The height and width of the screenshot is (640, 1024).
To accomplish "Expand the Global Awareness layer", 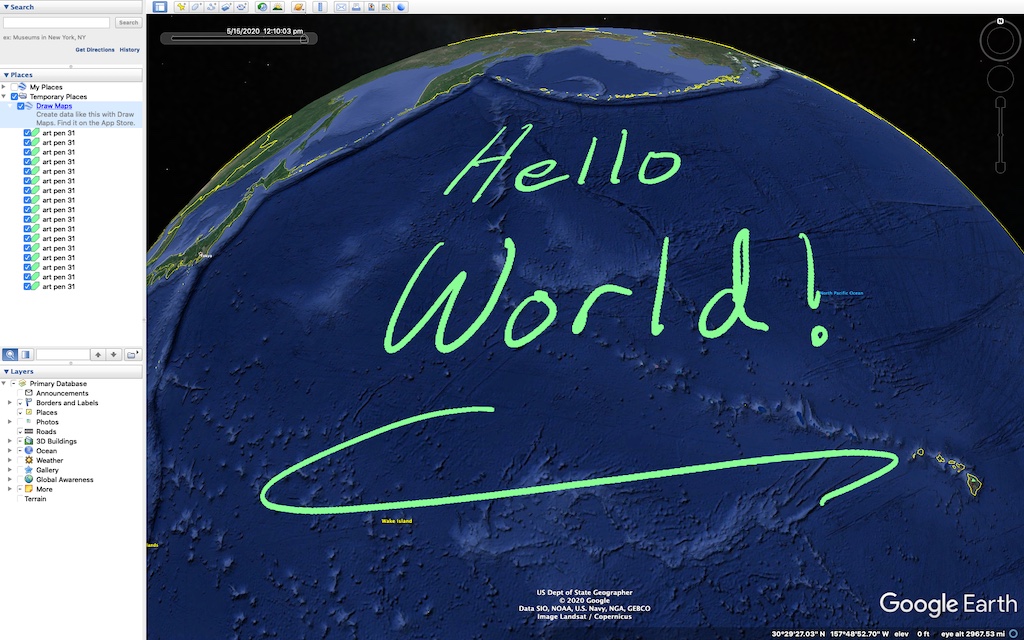I will [10, 479].
